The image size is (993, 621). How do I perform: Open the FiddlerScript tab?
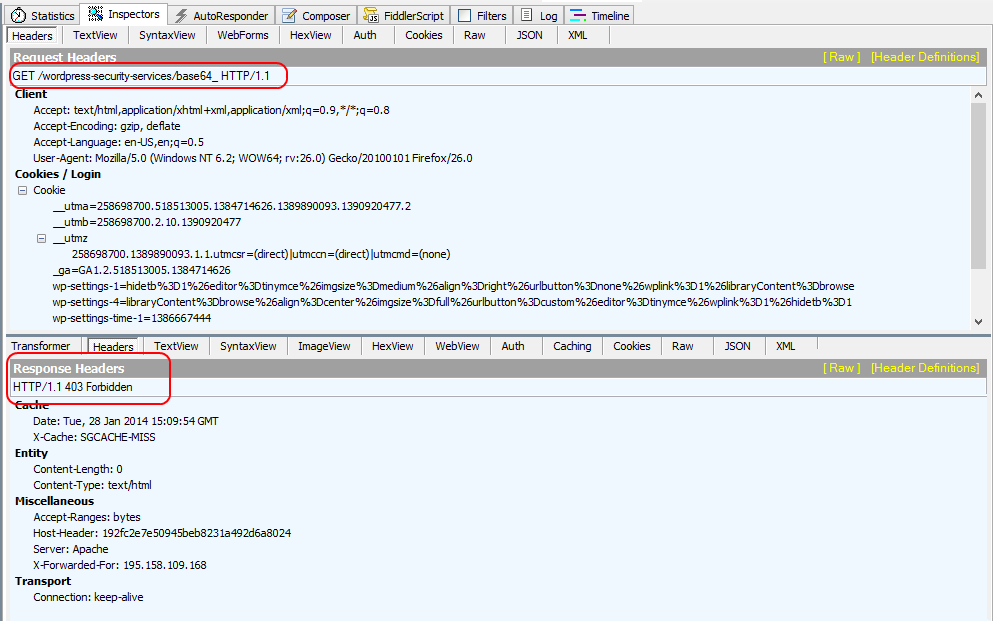click(404, 15)
